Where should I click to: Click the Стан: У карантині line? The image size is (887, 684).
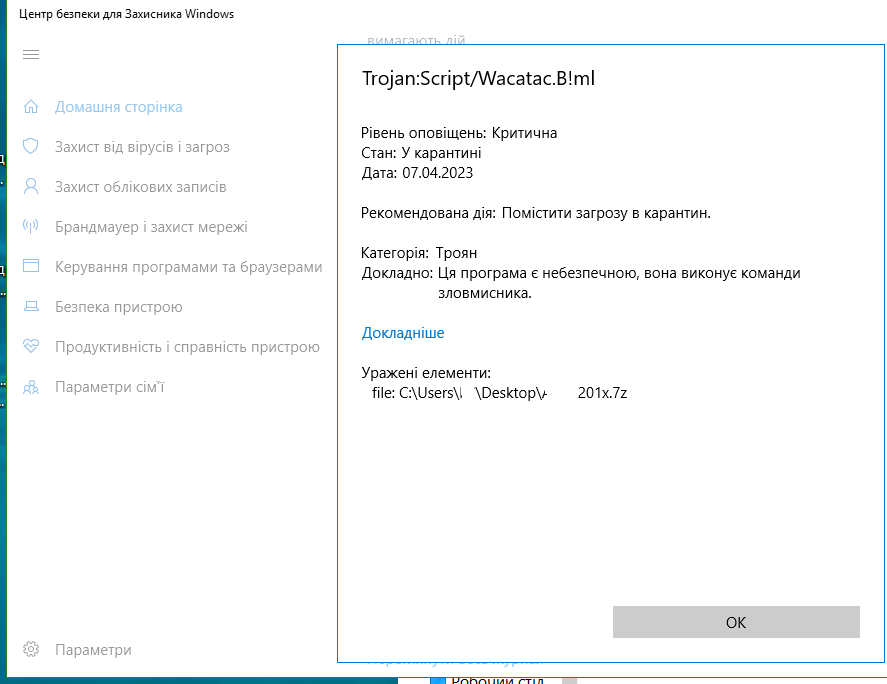(x=421, y=153)
